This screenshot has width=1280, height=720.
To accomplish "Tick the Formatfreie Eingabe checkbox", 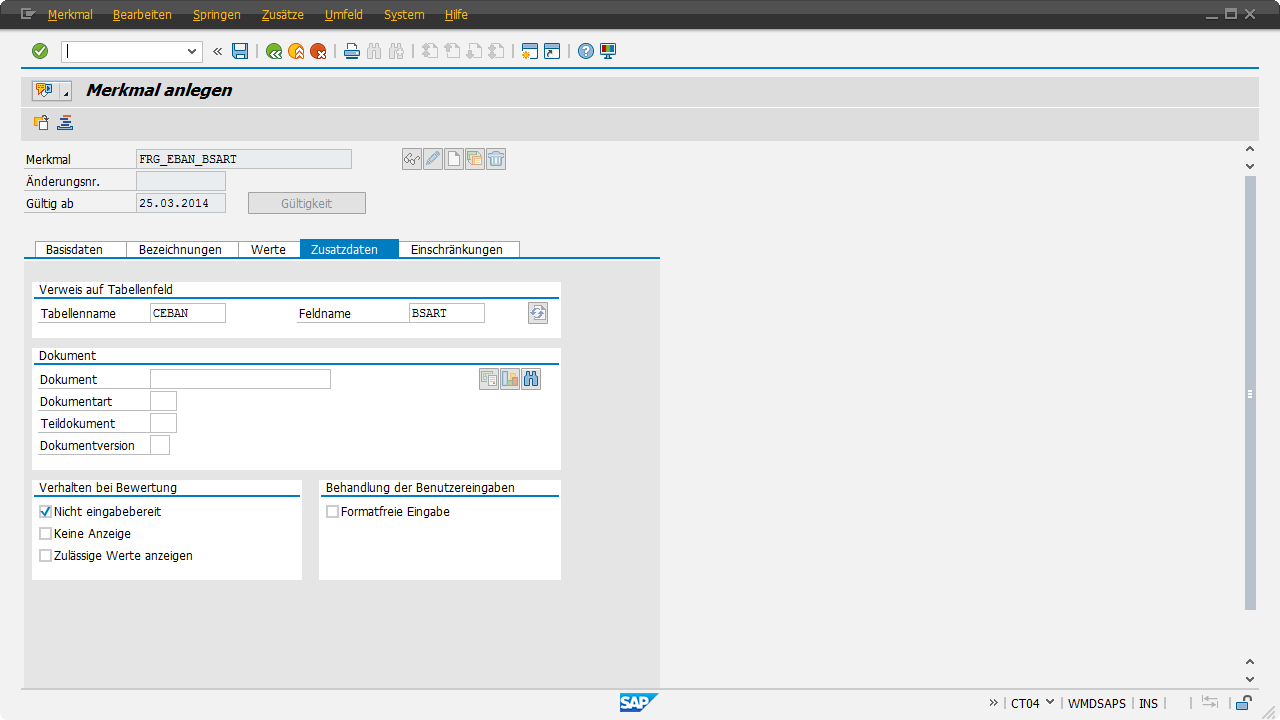I will (332, 512).
